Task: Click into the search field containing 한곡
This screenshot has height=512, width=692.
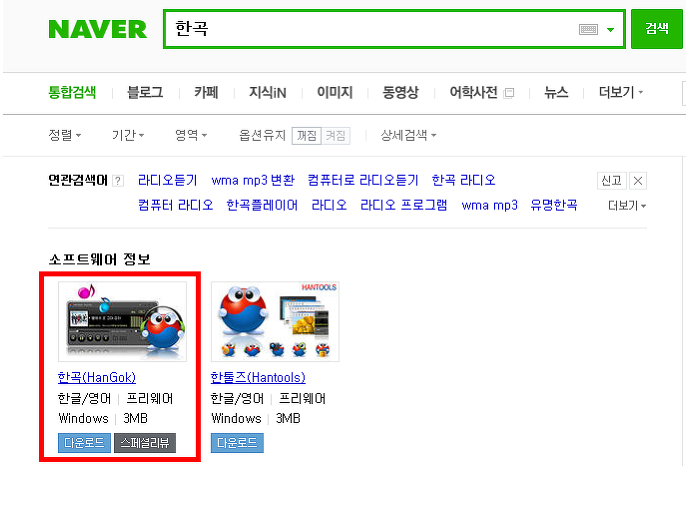Action: (371, 29)
